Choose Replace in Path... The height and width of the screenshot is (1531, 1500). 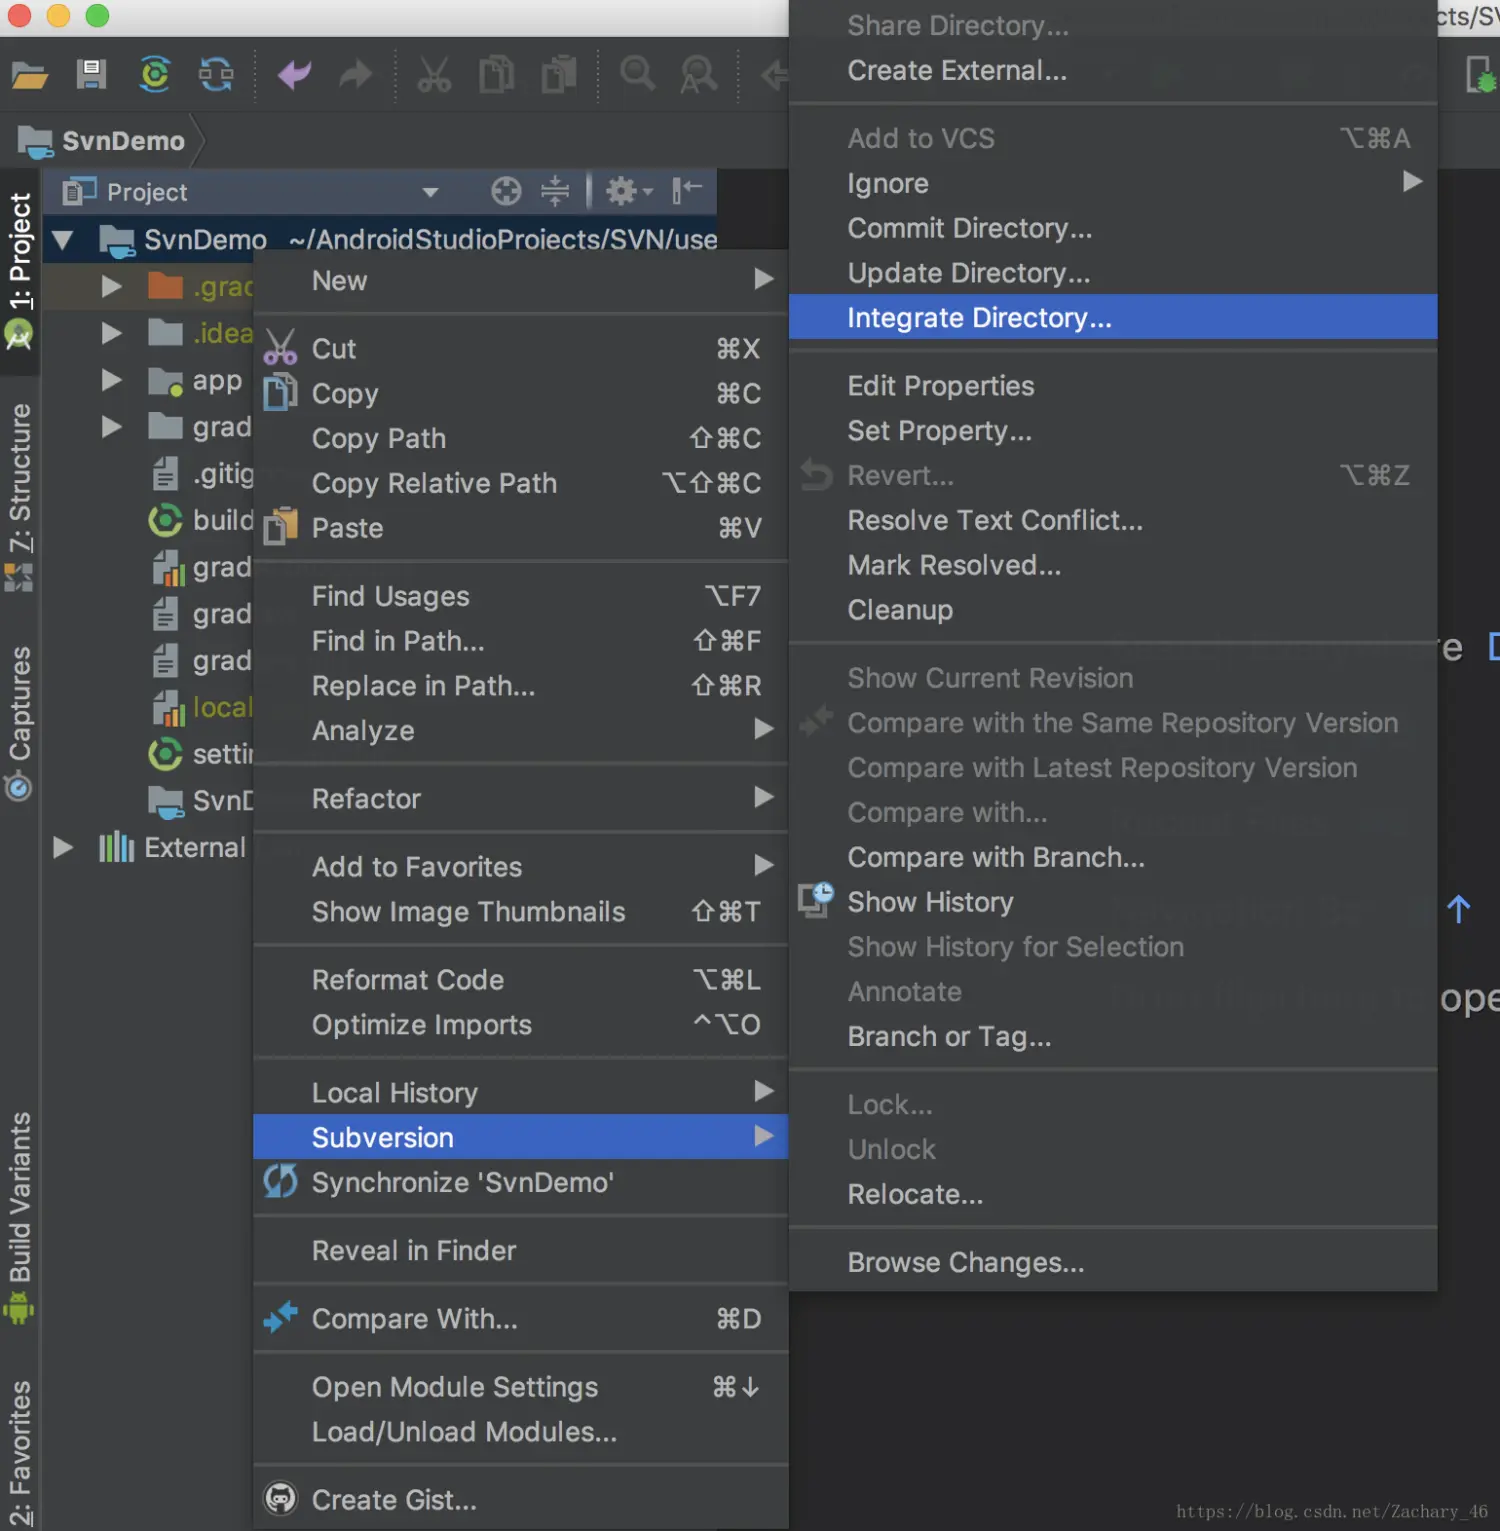coord(520,686)
